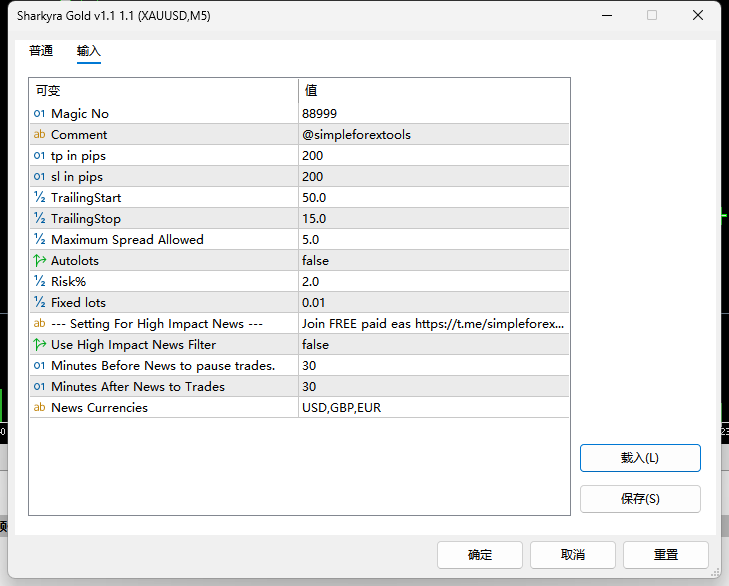Click the integer icon beside Minutes Before News
Screen dimensions: 729x586
point(40,366)
